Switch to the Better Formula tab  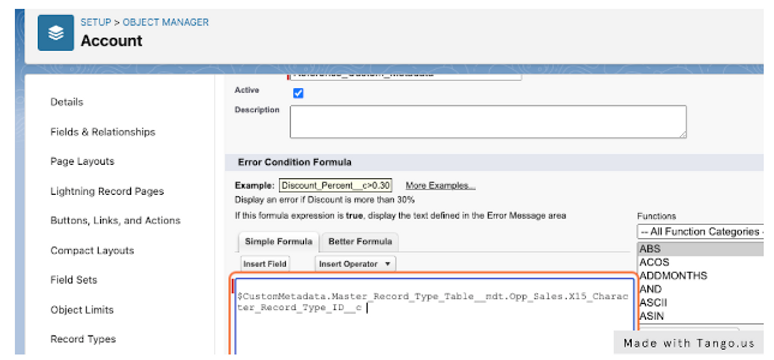click(x=360, y=241)
